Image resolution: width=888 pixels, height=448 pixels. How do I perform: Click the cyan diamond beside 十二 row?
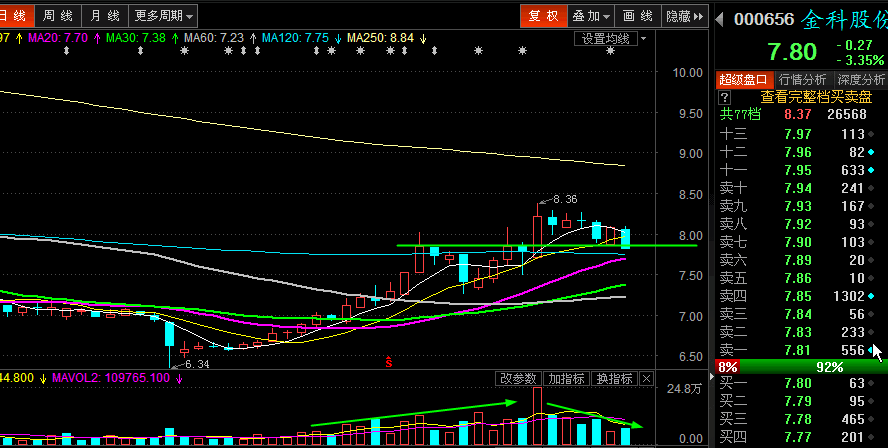tap(870, 152)
